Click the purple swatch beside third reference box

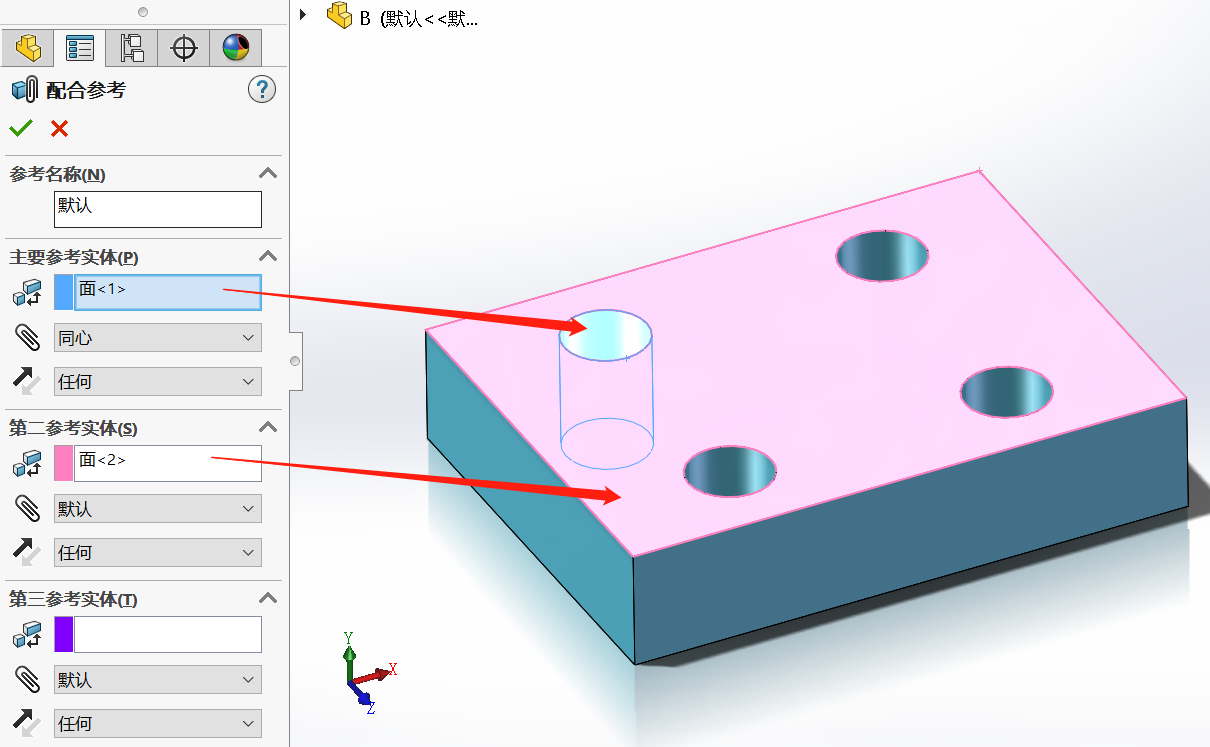pyautogui.click(x=63, y=634)
